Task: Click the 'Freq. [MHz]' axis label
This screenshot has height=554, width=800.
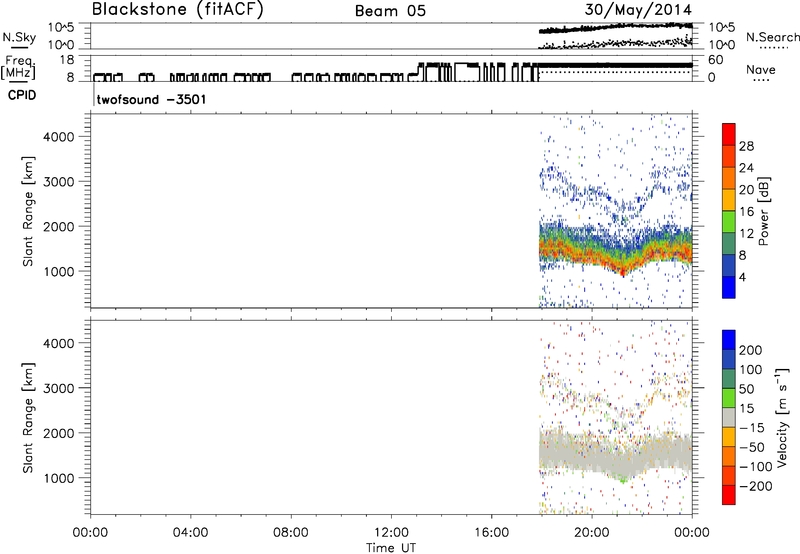Action: (x=18, y=68)
